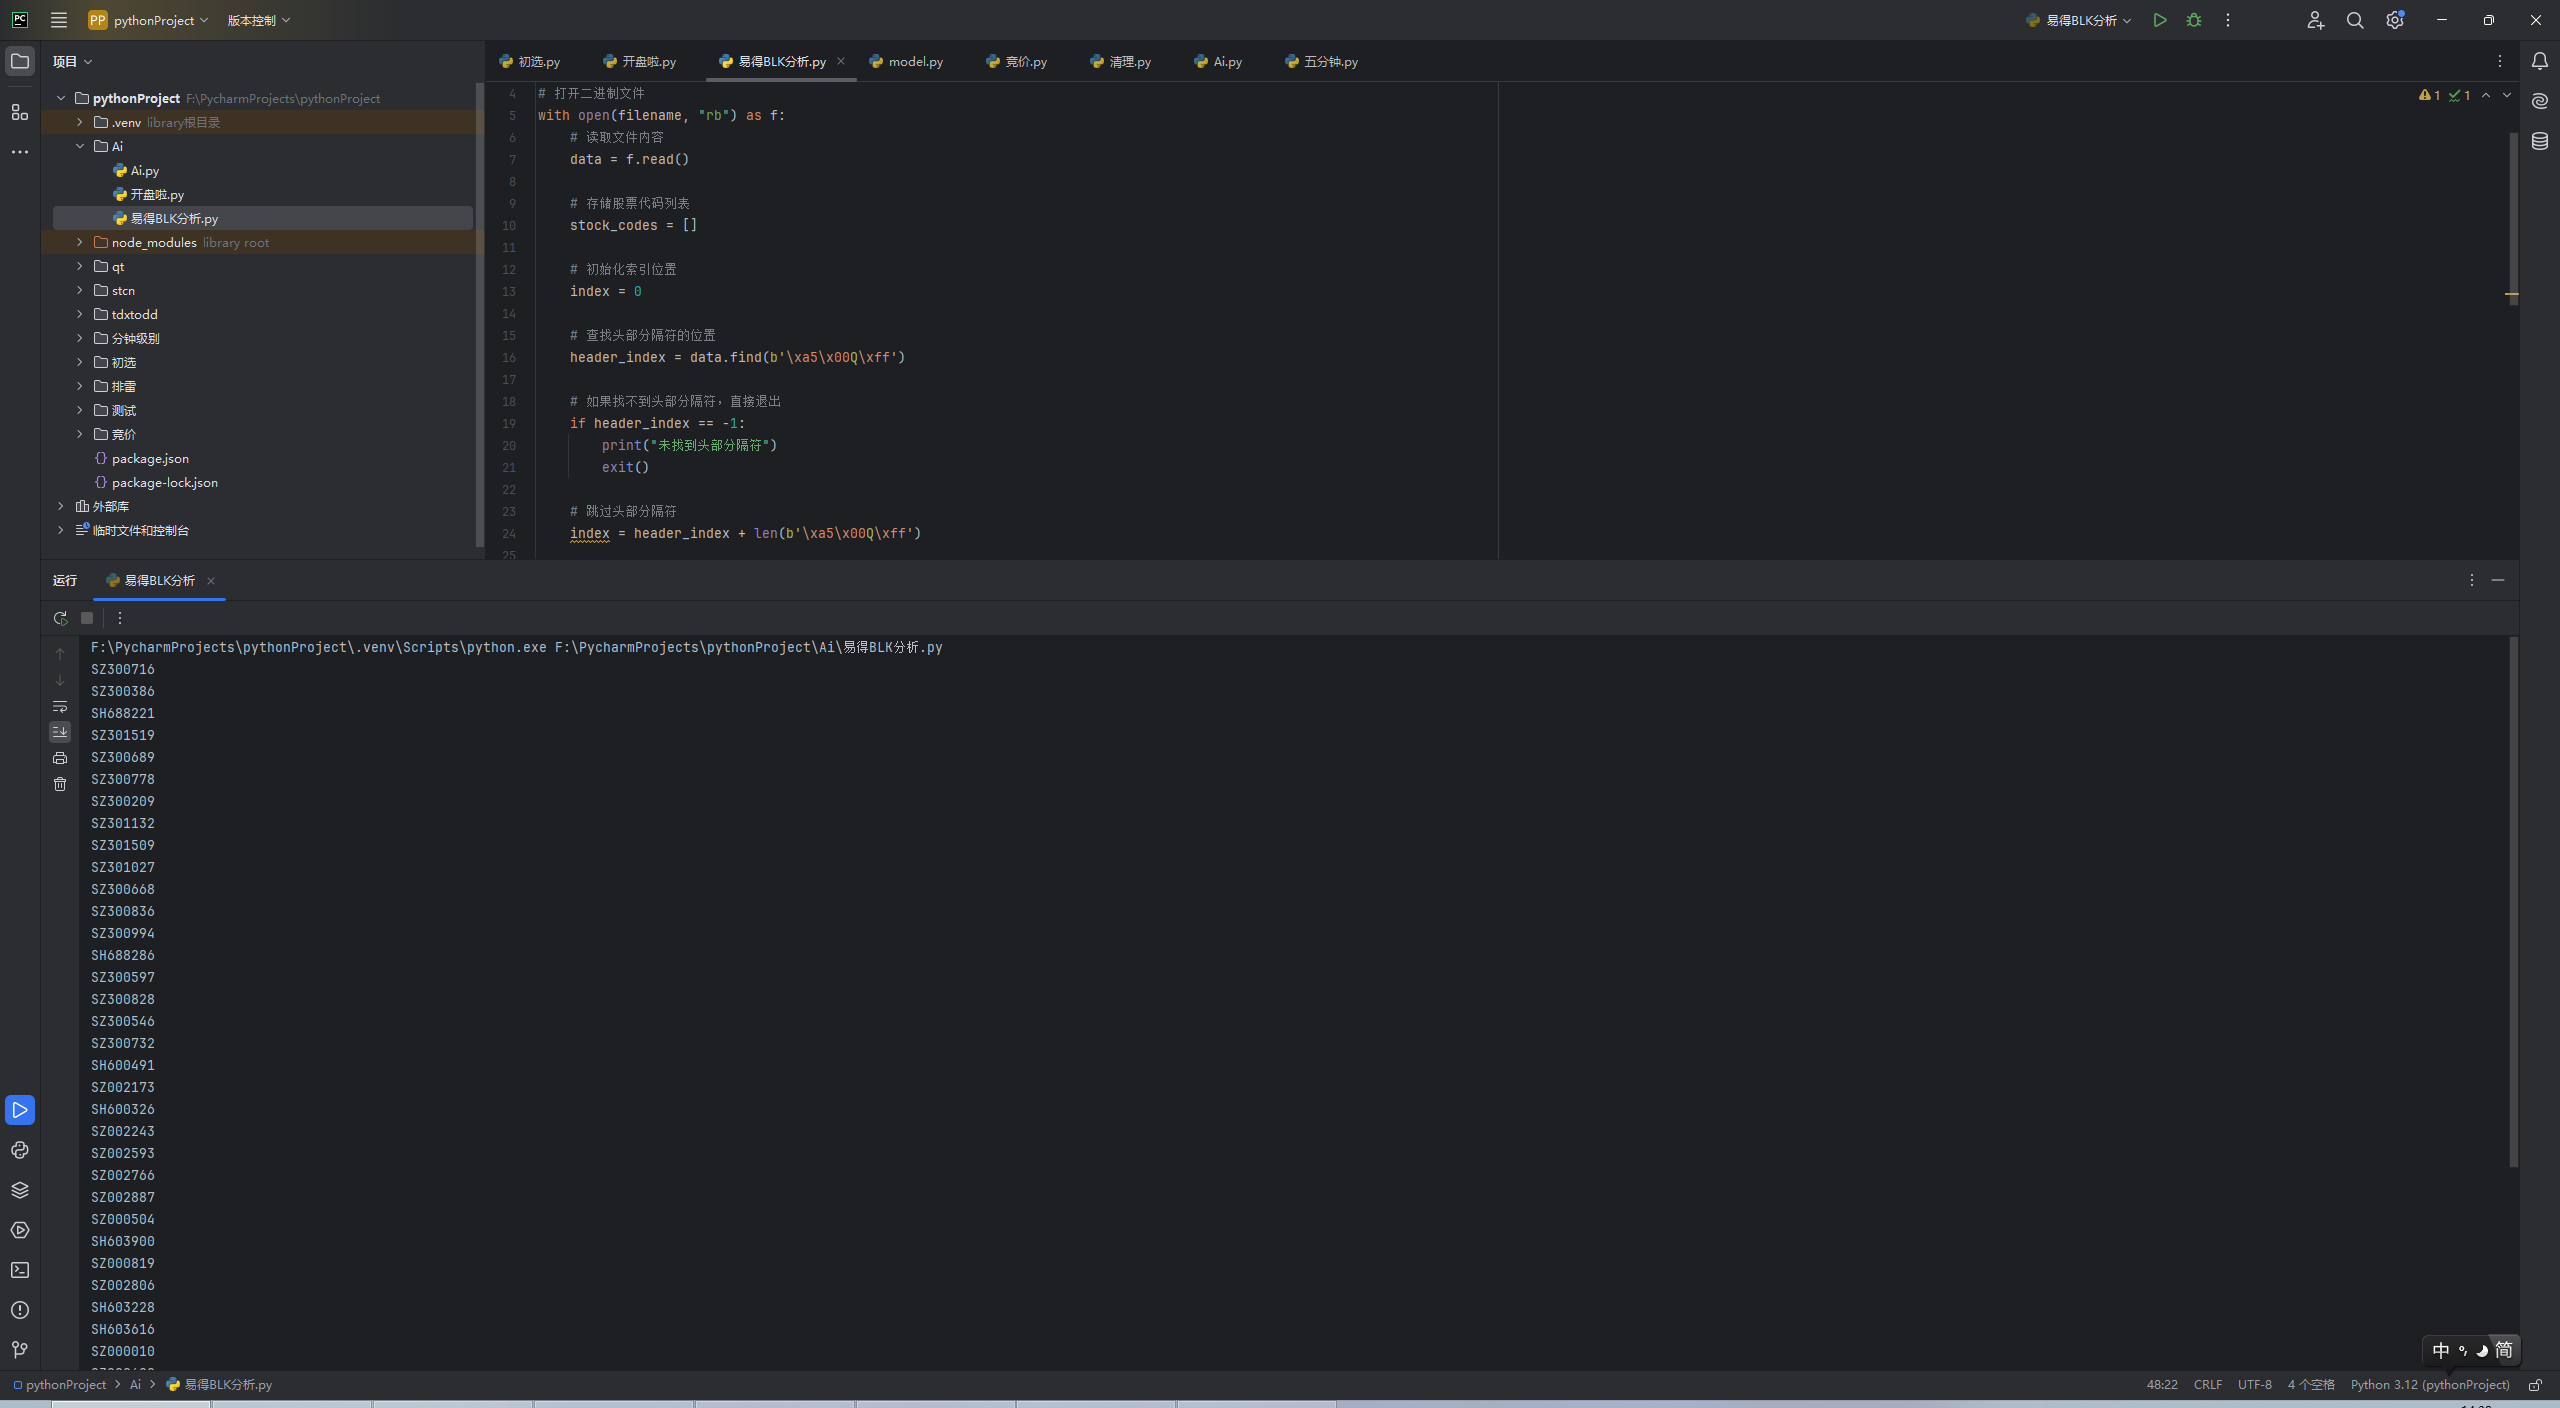This screenshot has height=1408, width=2560.
Task: Go to next highlighted problem arrow
Action: 2507,95
